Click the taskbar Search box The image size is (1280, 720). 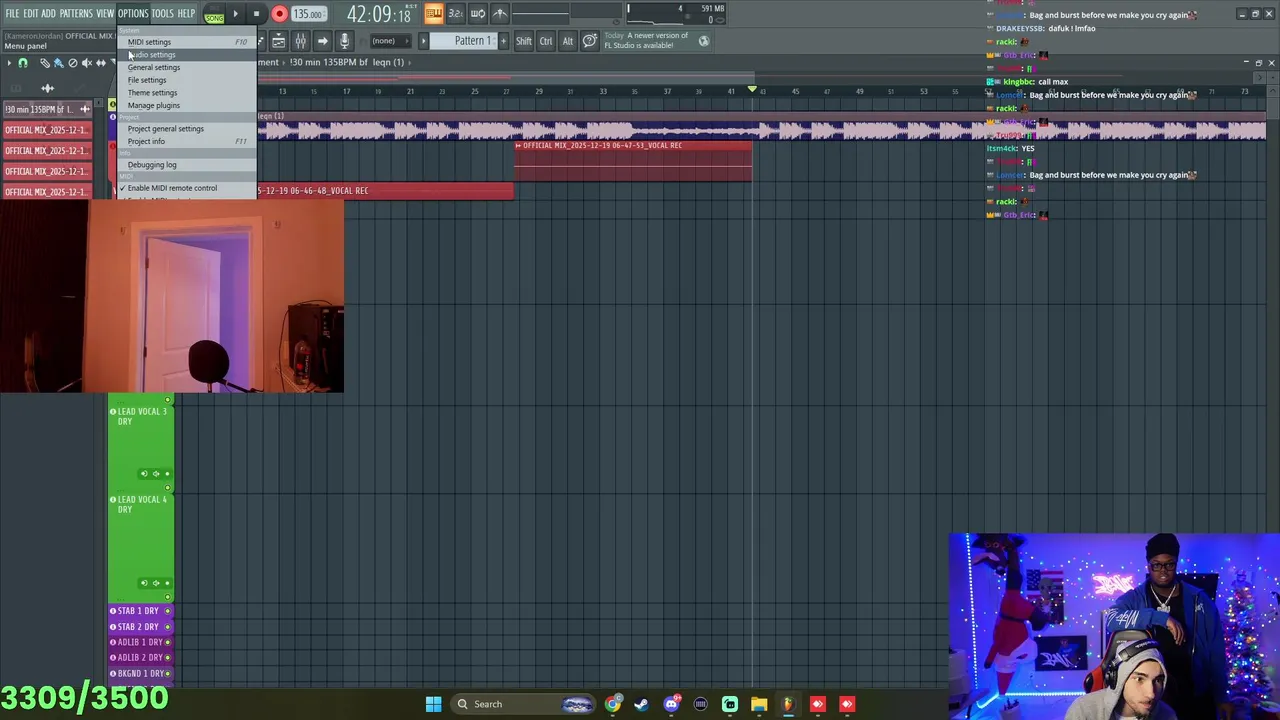pyautogui.click(x=524, y=704)
